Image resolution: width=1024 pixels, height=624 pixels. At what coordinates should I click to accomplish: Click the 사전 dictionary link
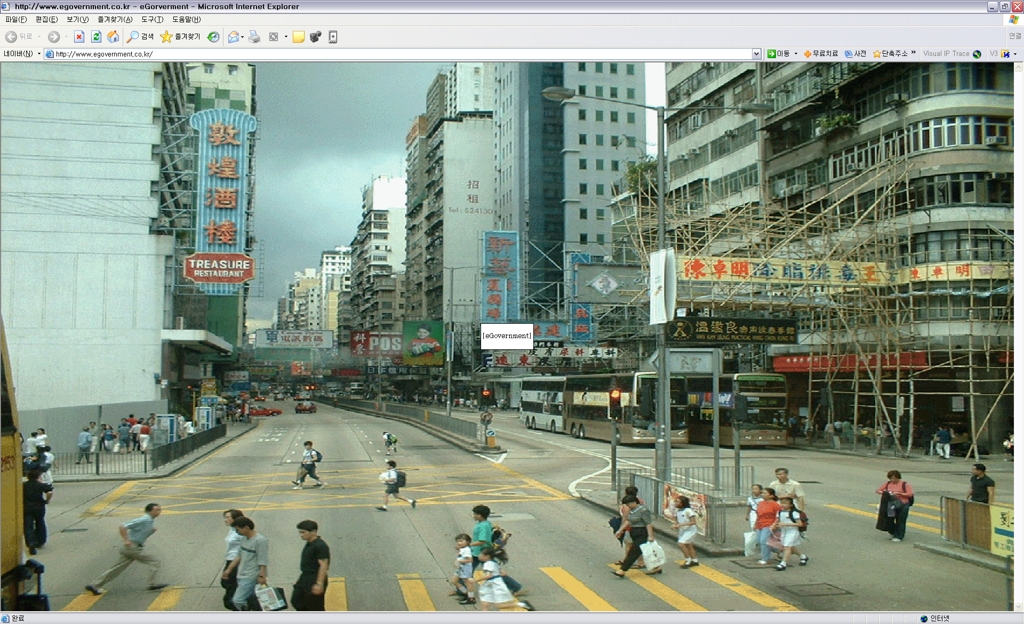856,54
